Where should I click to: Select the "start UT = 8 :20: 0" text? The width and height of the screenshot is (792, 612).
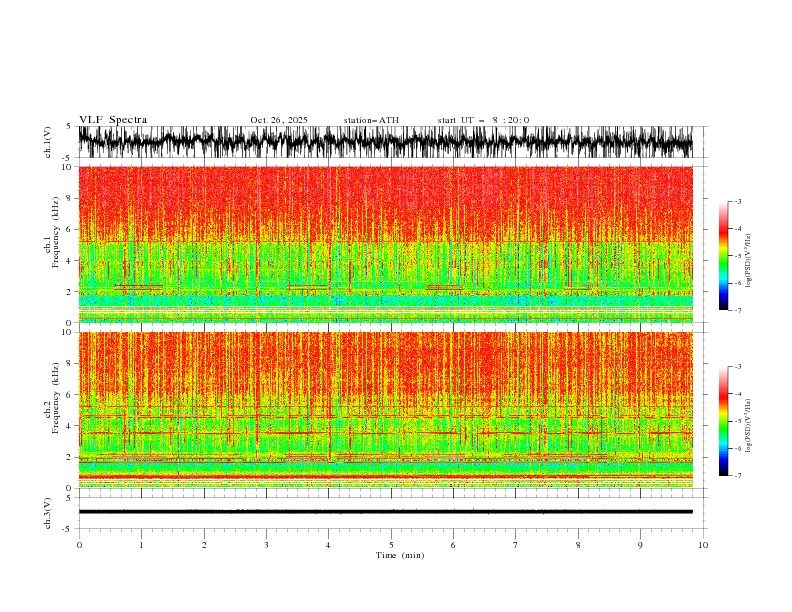pyautogui.click(x=483, y=120)
